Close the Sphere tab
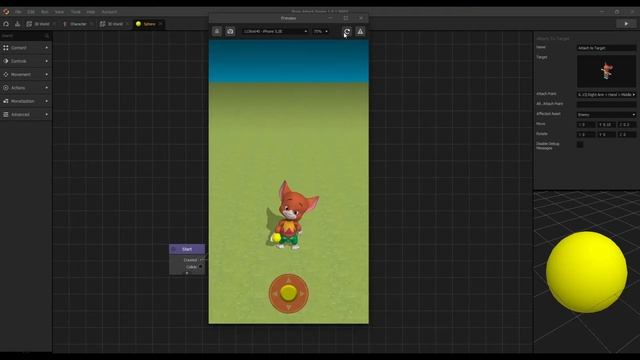 tap(160, 24)
